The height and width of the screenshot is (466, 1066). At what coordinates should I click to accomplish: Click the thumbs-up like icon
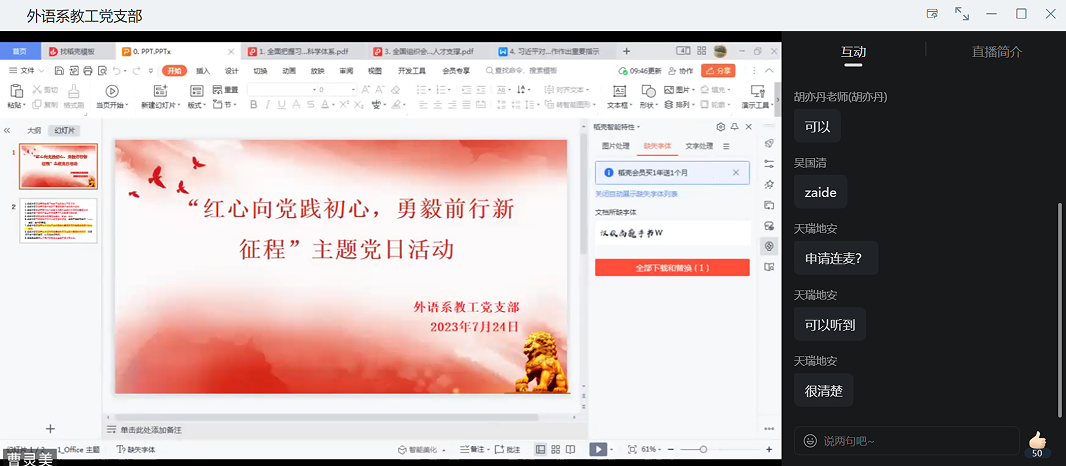1037,440
